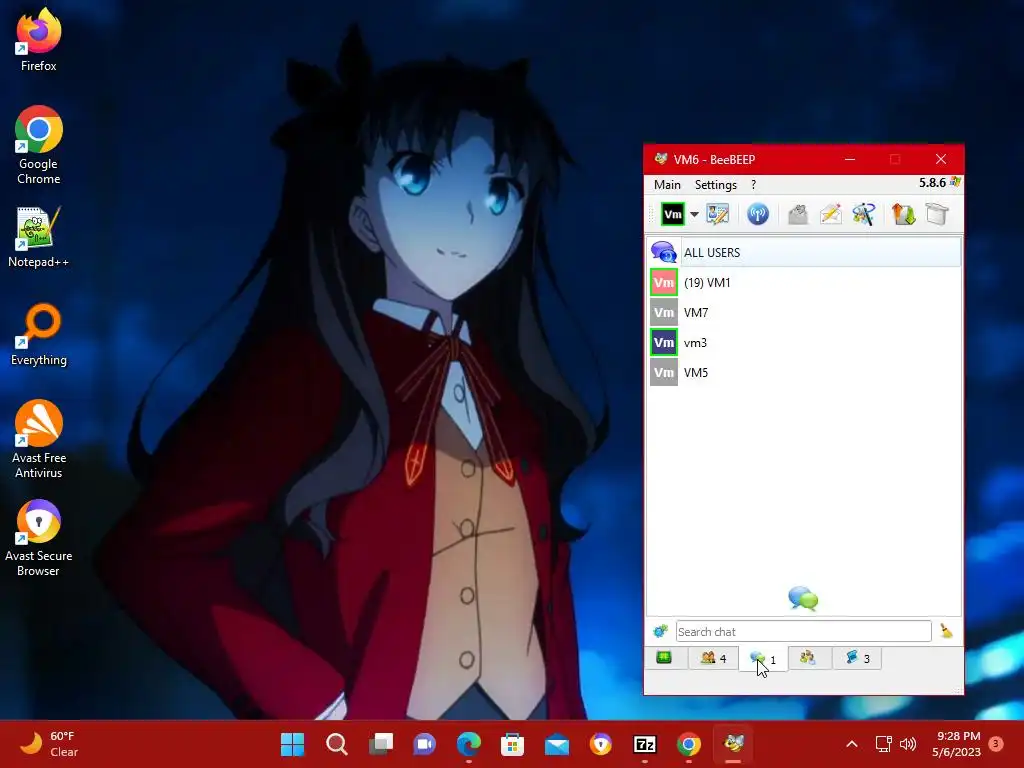Open the Windows Start menu
Image resolution: width=1024 pixels, height=768 pixels.
click(293, 744)
